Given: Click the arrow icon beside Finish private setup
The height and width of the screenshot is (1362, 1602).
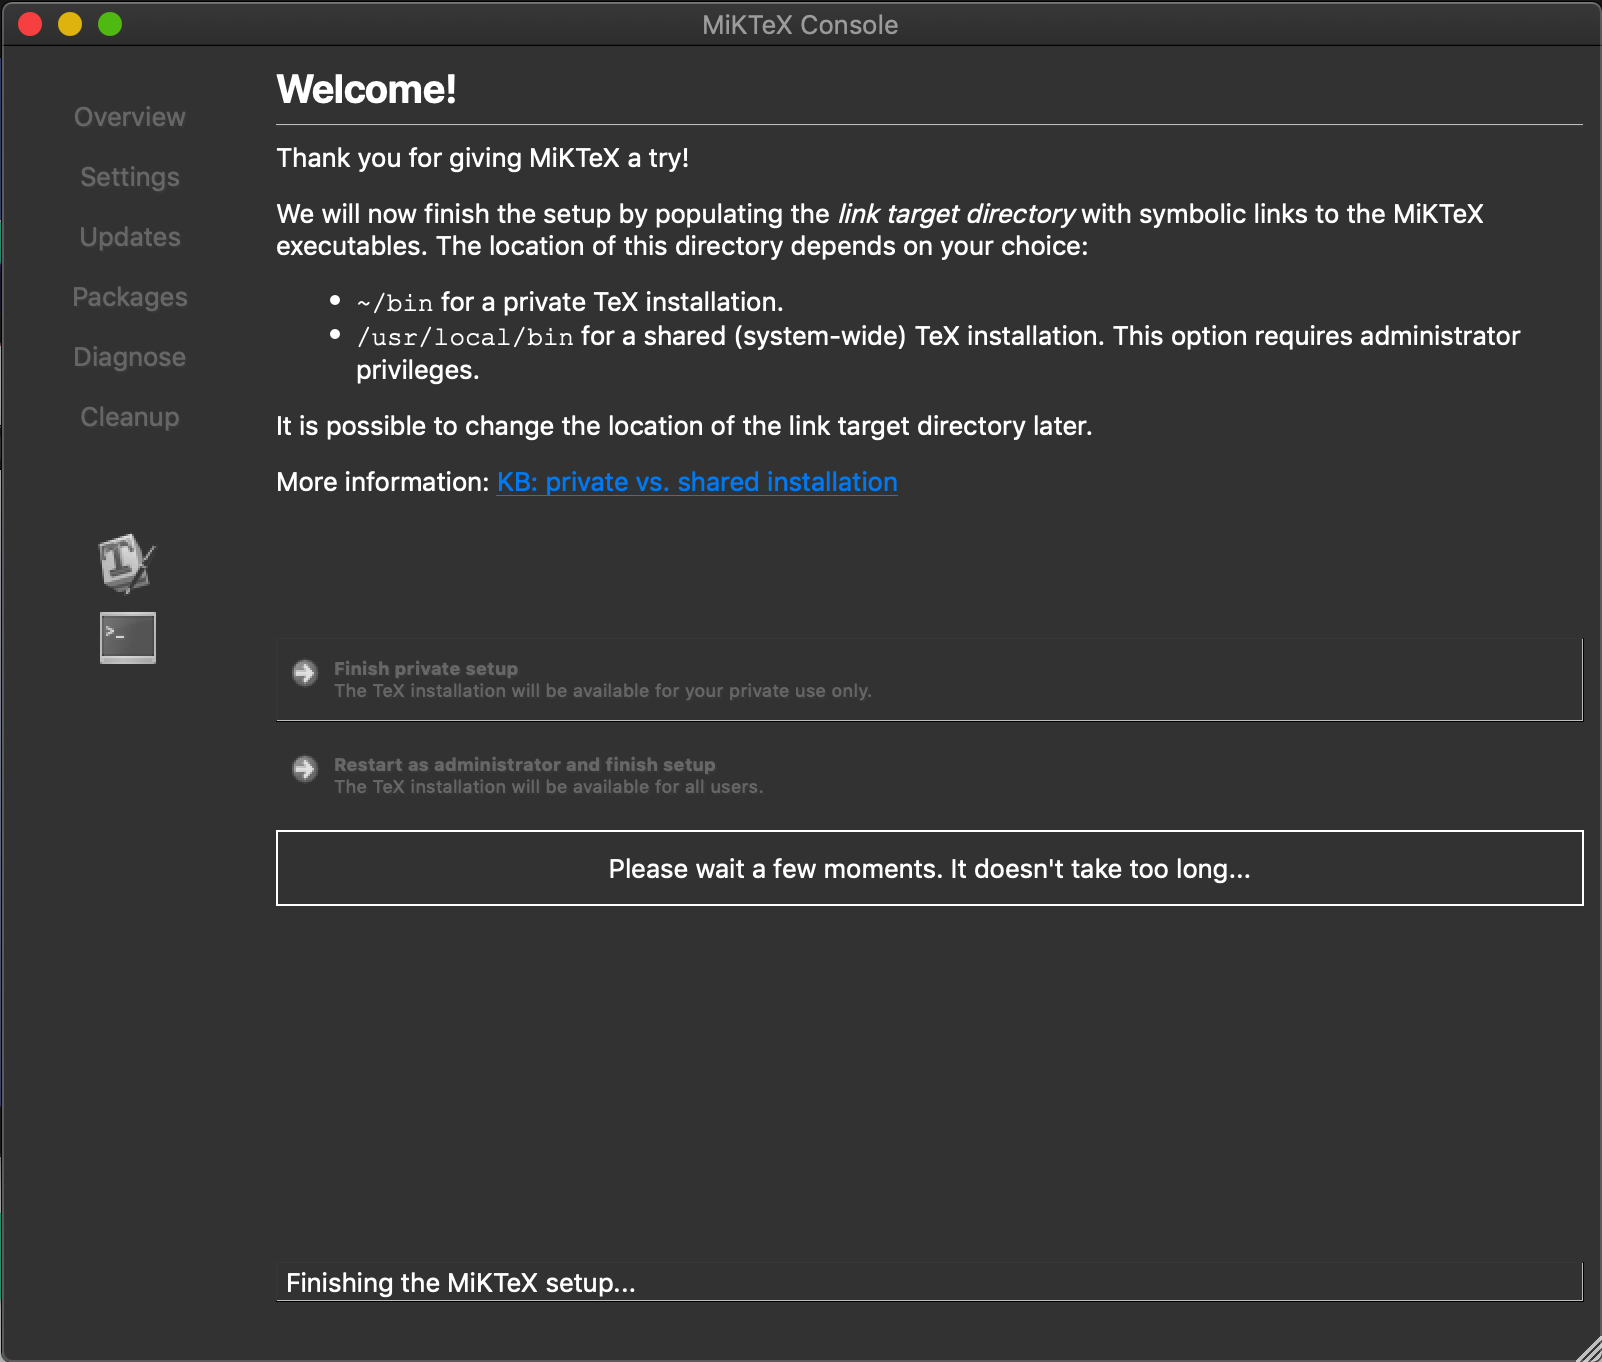Looking at the screenshot, I should (x=305, y=673).
